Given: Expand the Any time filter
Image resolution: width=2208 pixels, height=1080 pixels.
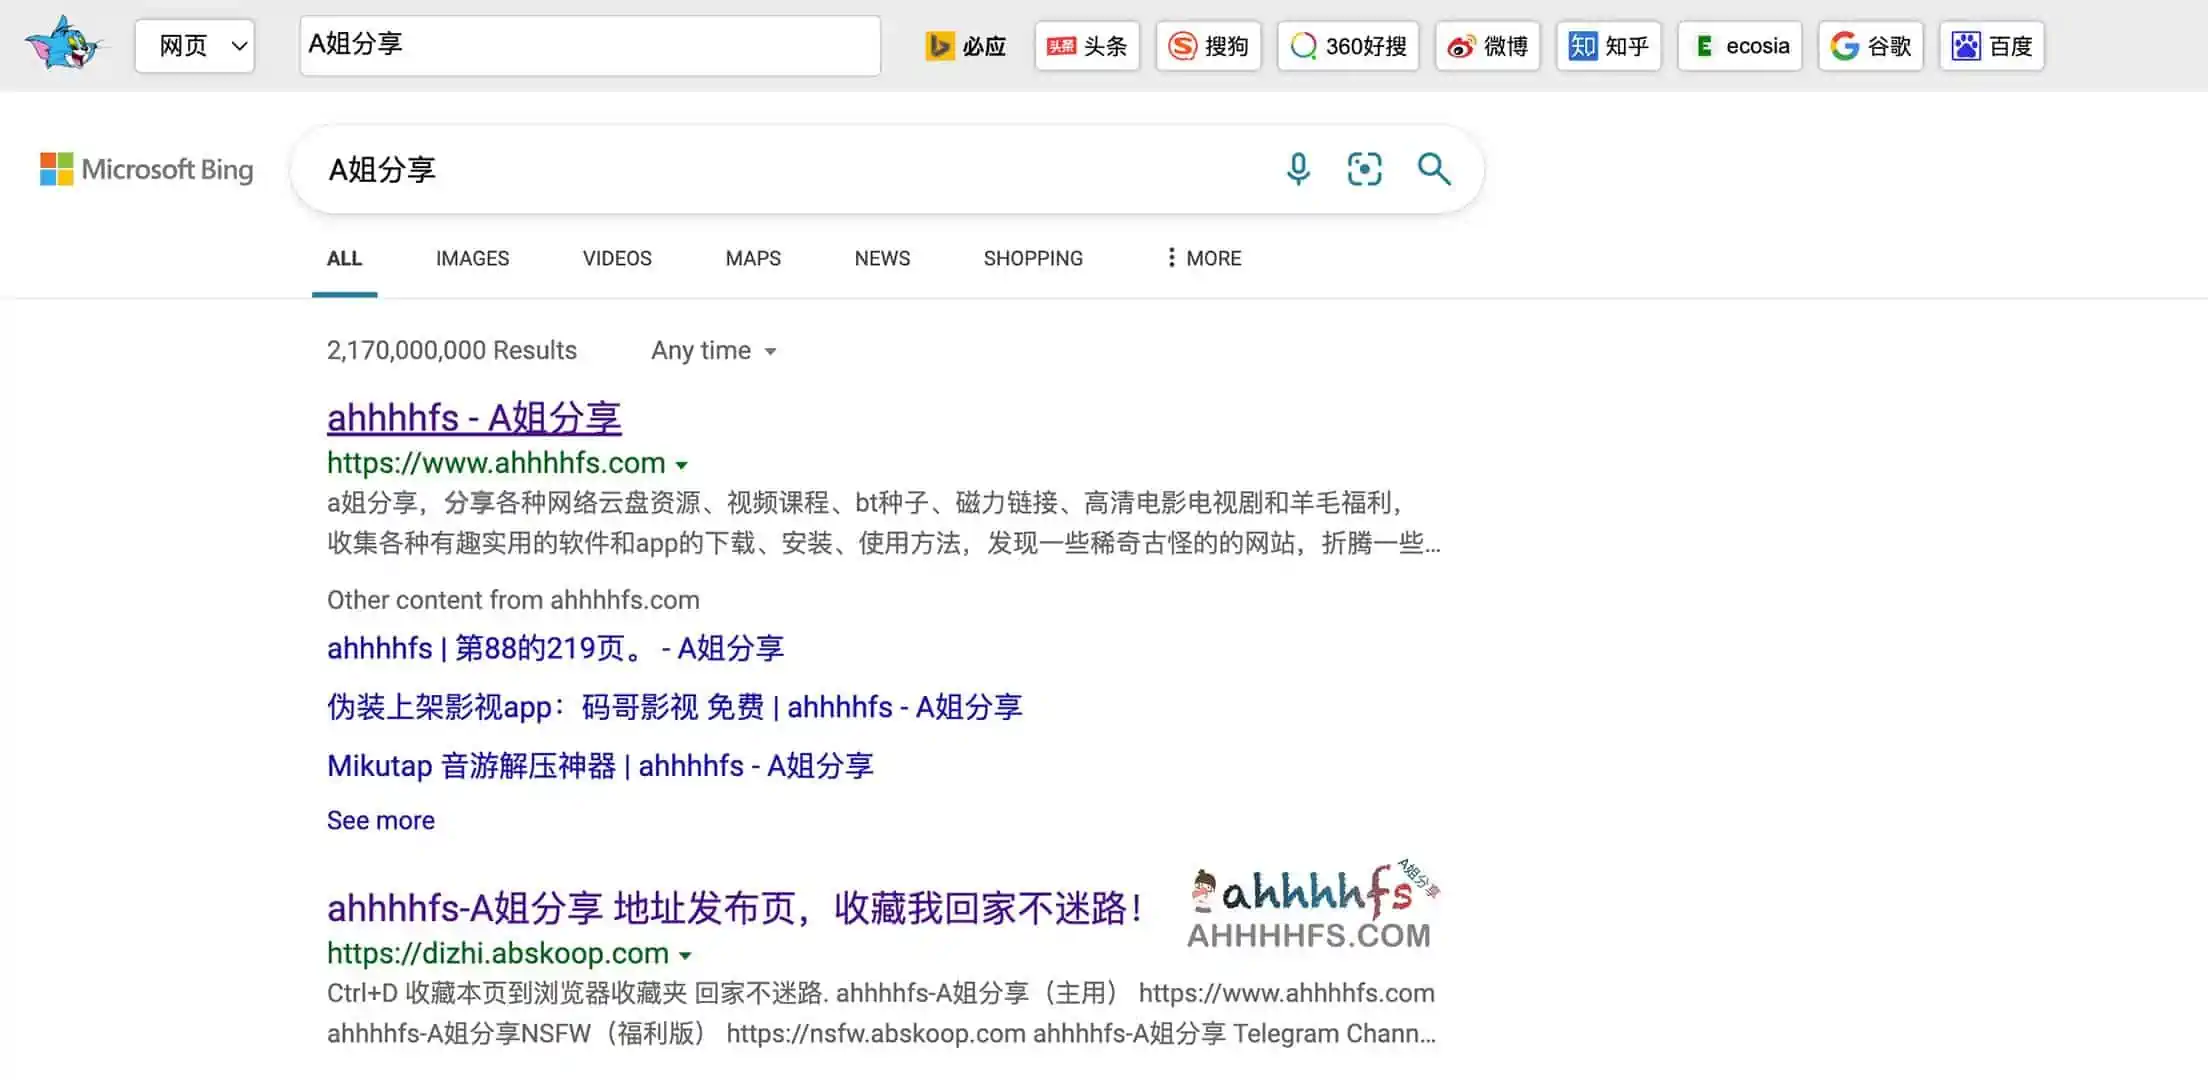Looking at the screenshot, I should tap(713, 350).
